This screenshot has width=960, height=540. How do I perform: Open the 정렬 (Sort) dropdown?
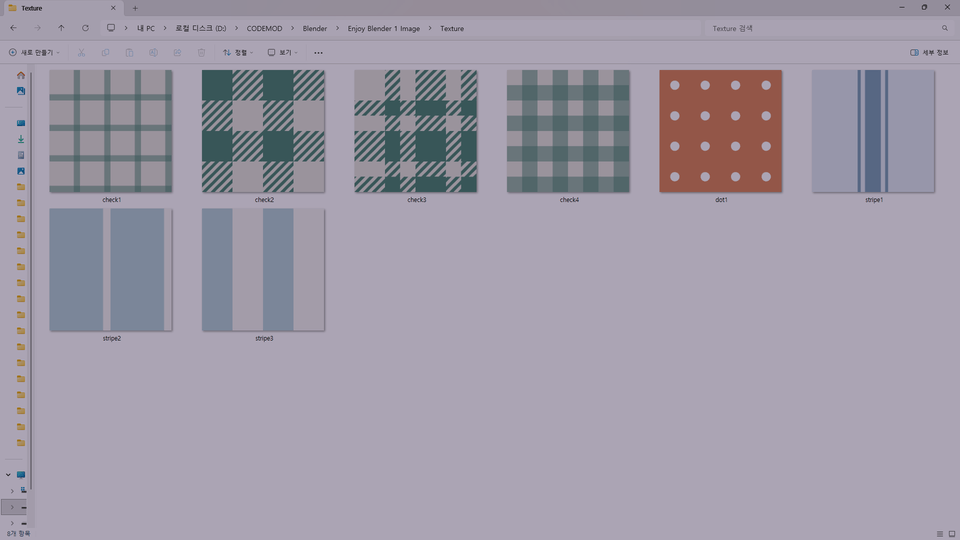pyautogui.click(x=238, y=52)
